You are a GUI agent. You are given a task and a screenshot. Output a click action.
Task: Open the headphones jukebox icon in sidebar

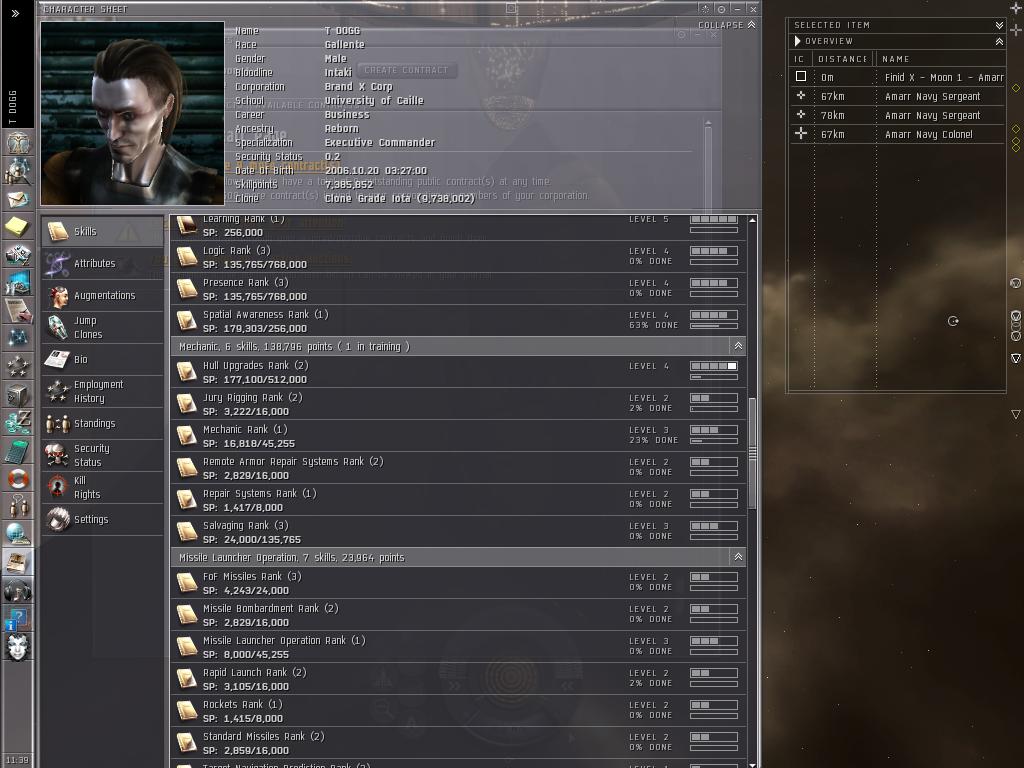point(18,591)
